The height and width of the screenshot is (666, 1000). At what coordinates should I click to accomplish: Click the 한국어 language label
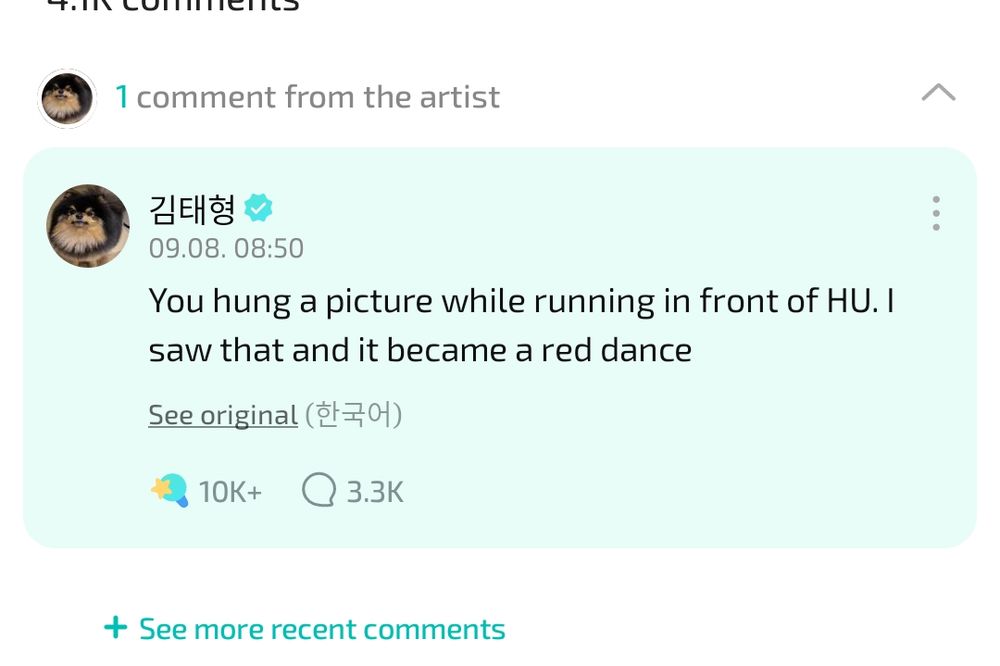[353, 414]
